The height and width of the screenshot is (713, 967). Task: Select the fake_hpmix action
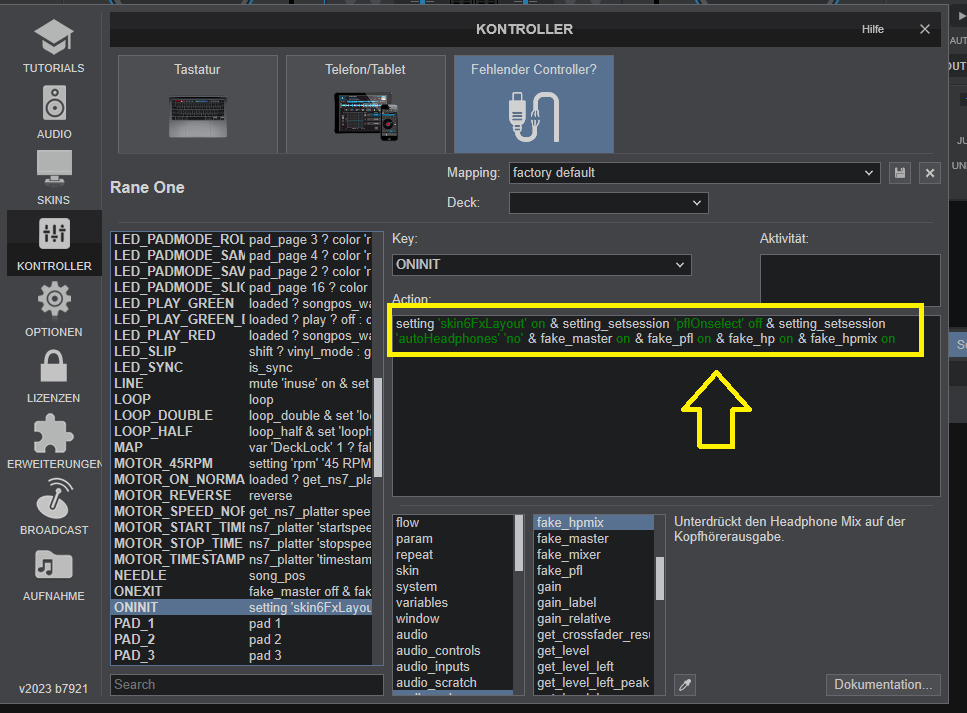click(594, 522)
